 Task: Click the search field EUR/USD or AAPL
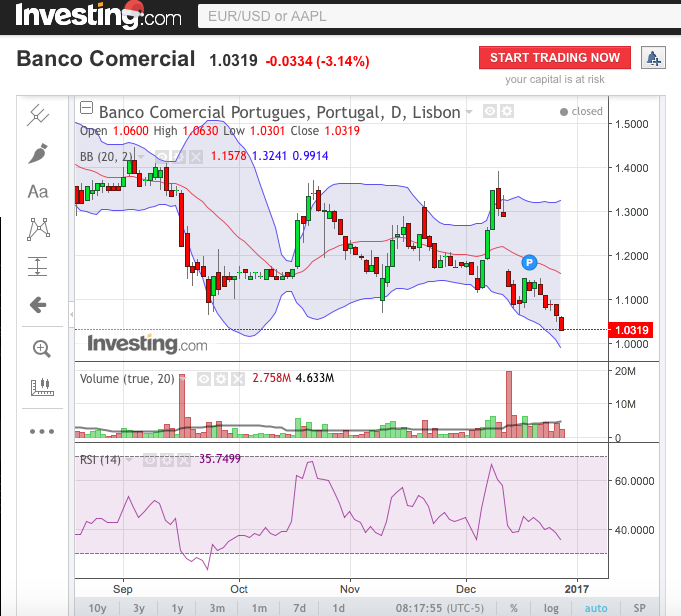[x=439, y=16]
